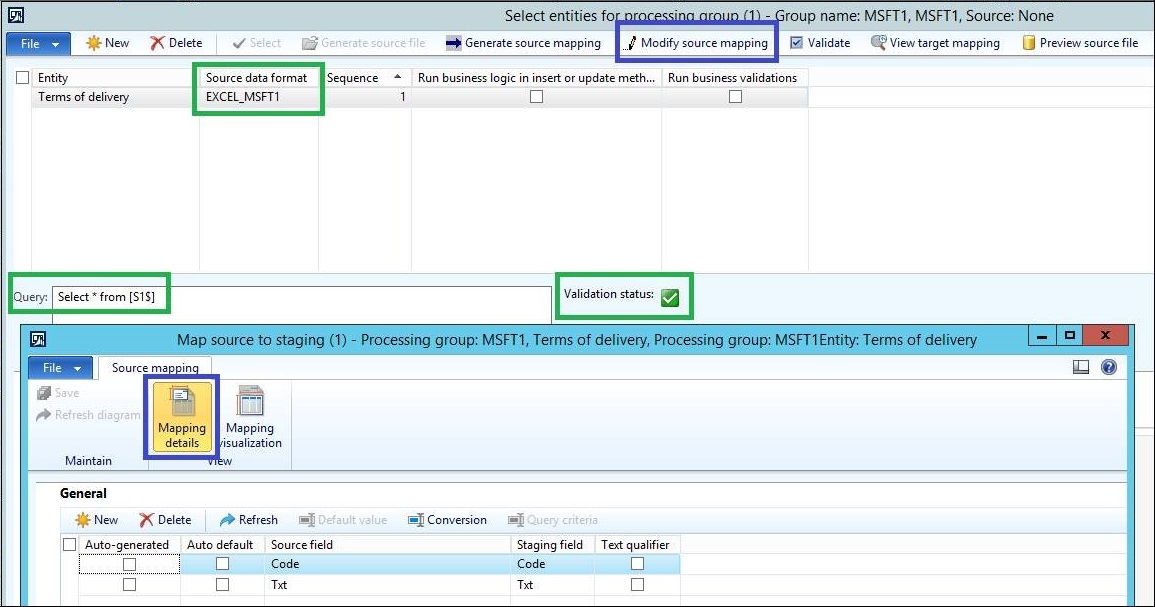Open View target mapping
Image resolution: width=1155 pixels, height=607 pixels.
934,43
